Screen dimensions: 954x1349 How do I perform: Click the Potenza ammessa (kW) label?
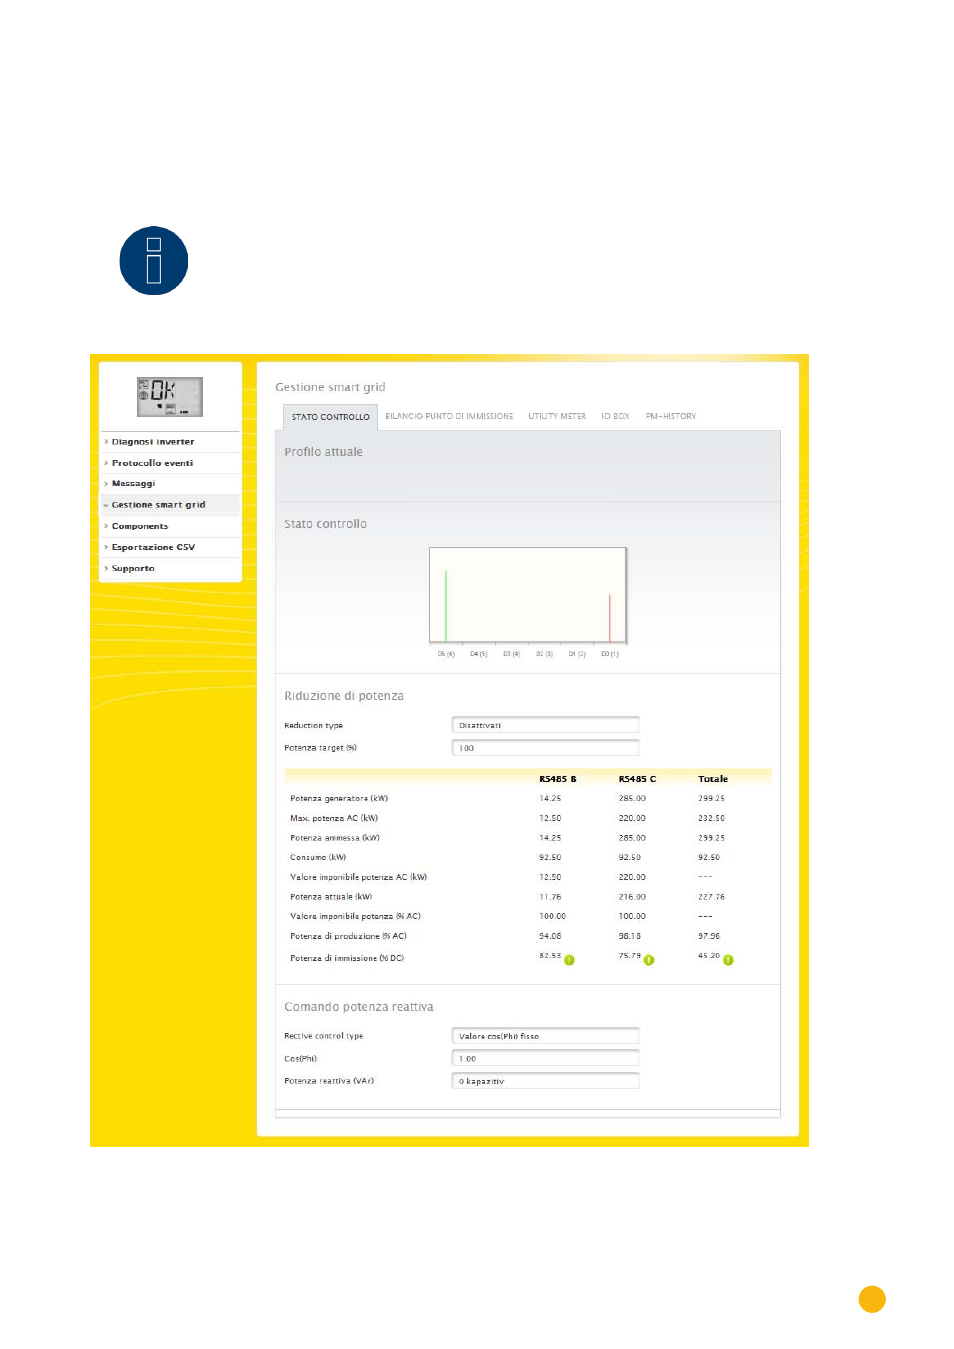[x=335, y=838]
